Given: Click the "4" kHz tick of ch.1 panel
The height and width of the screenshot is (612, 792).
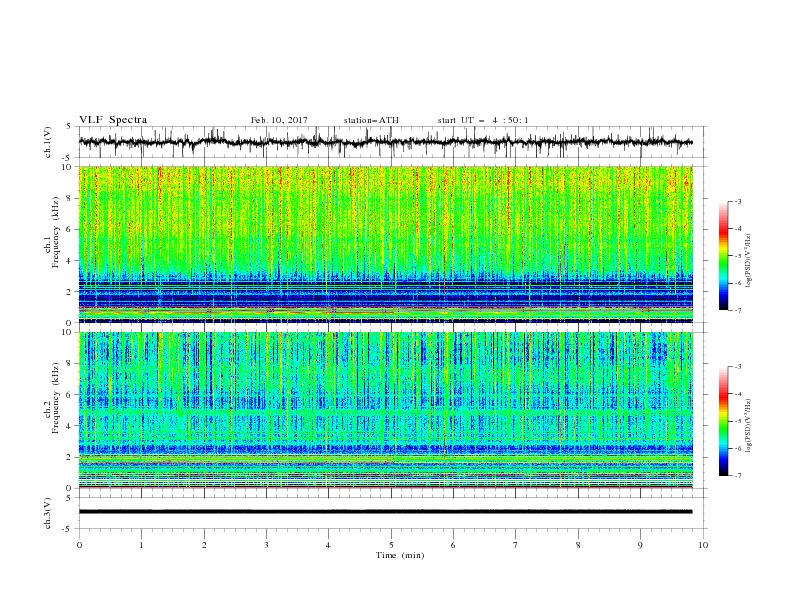Looking at the screenshot, I should pyautogui.click(x=70, y=261).
